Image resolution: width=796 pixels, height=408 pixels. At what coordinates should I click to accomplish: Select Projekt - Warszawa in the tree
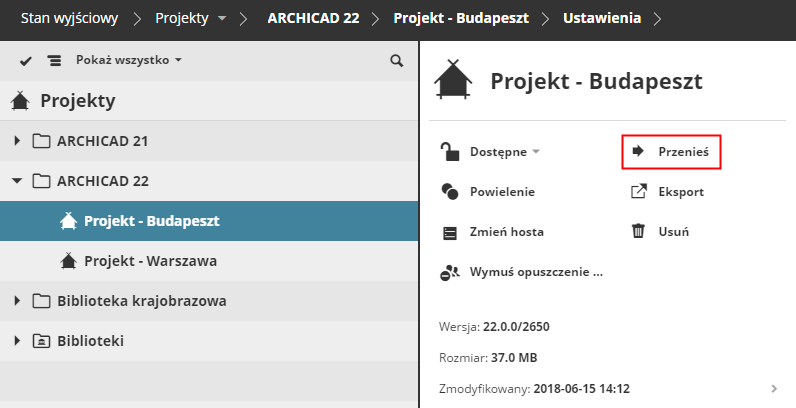209,261
